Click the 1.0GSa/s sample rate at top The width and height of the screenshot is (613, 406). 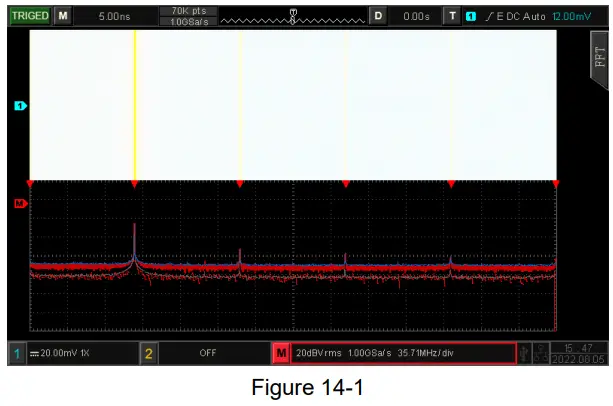click(x=188, y=21)
